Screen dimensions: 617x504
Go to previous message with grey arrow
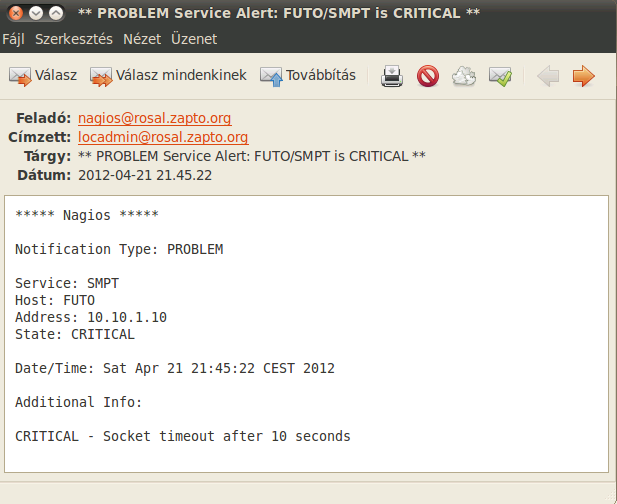548,76
